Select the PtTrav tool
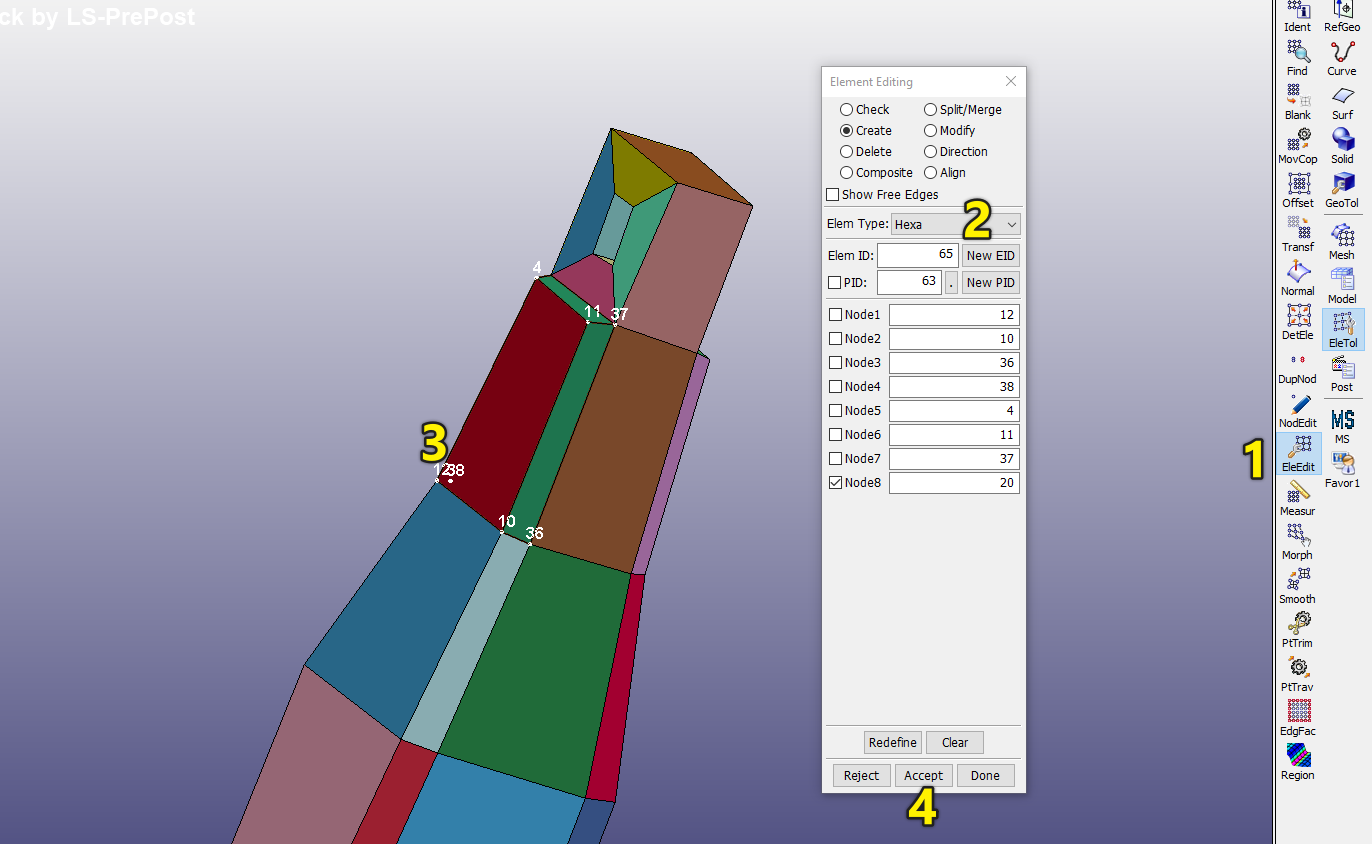This screenshot has height=844, width=1372. [x=1298, y=674]
